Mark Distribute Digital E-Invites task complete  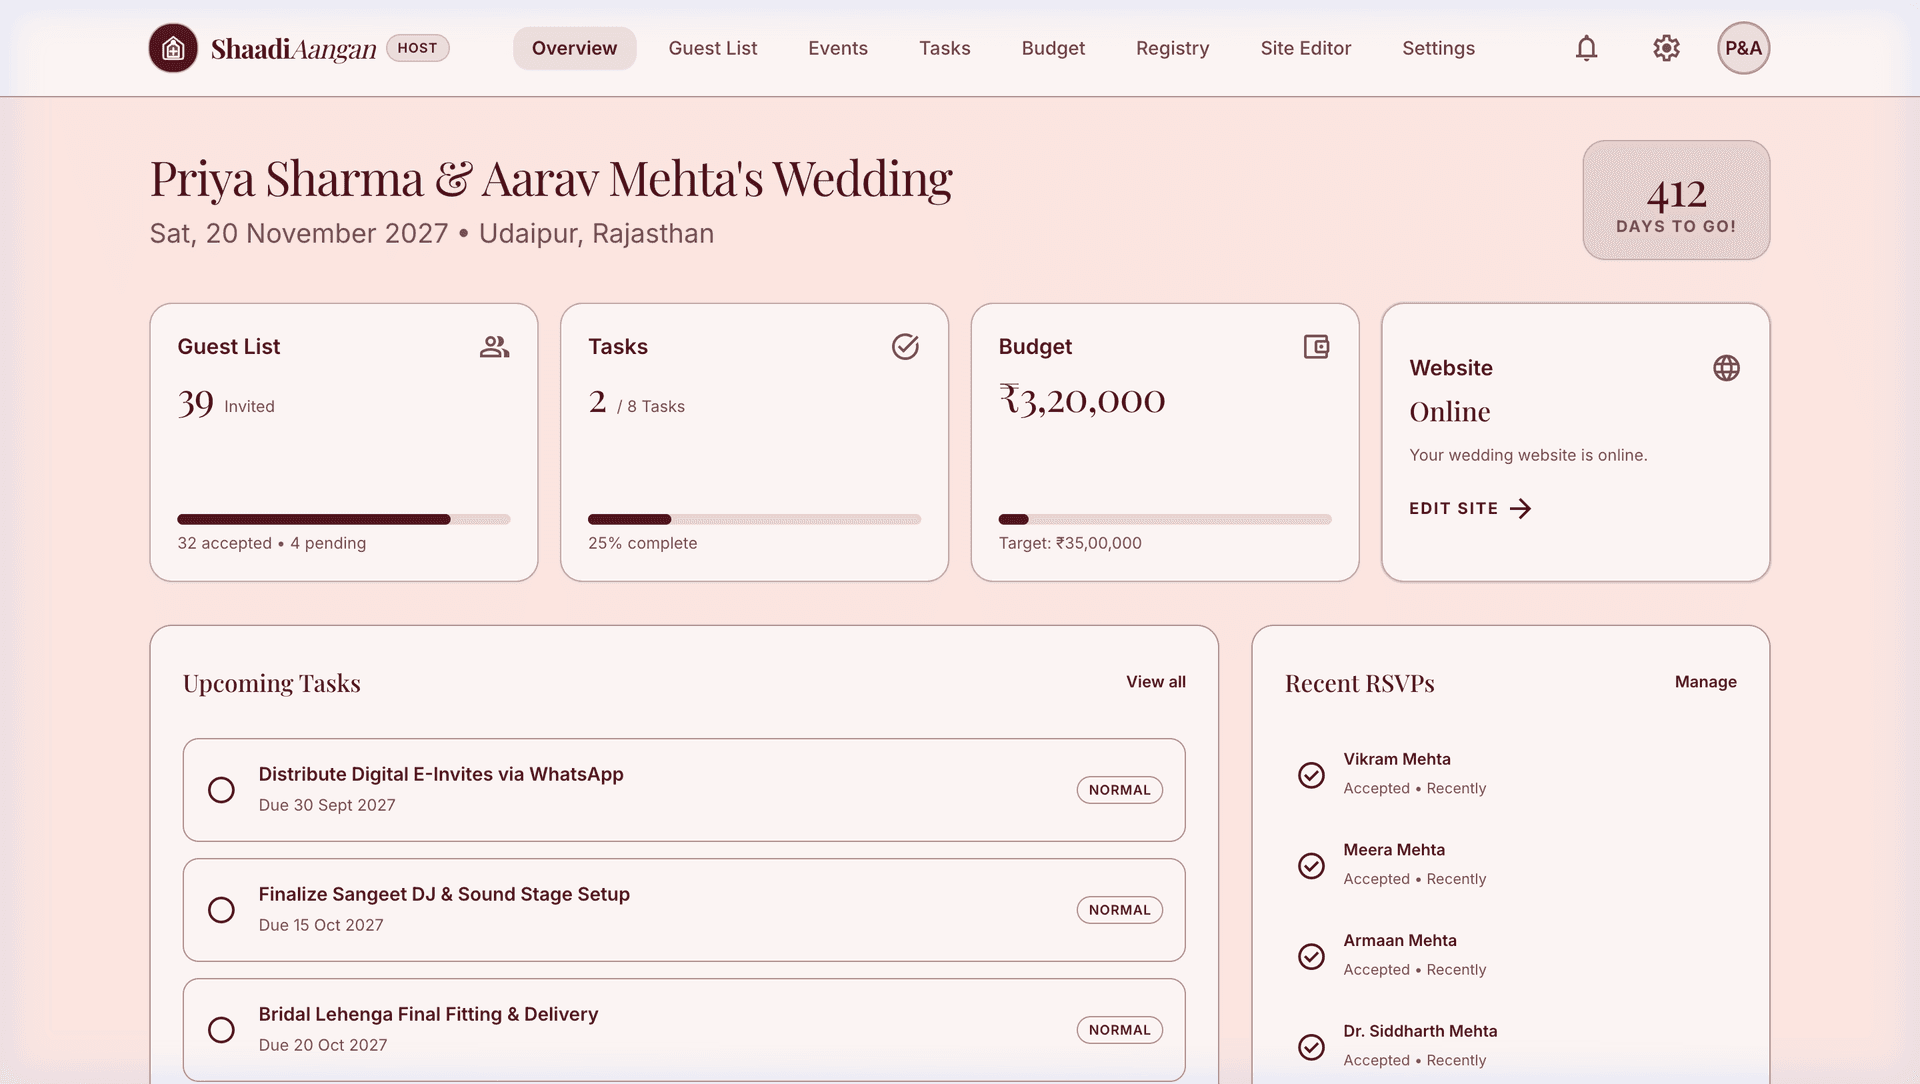221,790
